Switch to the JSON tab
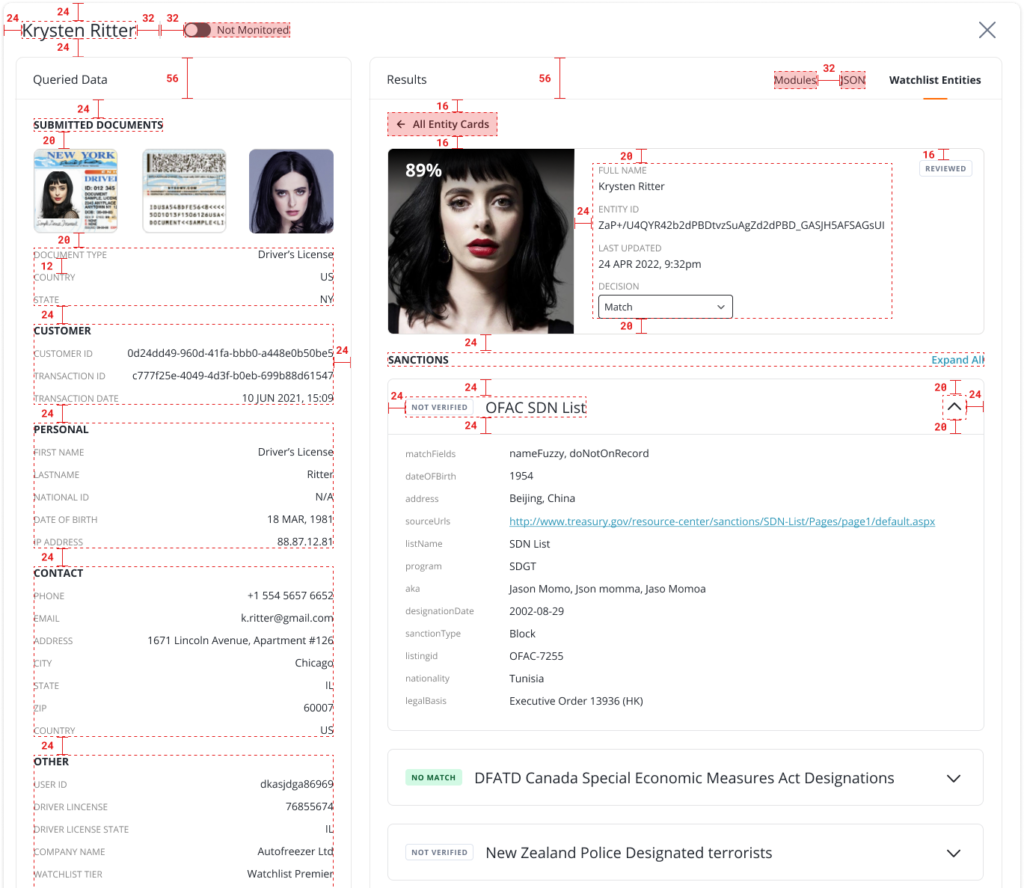Screen dimensions: 1024x888 [851, 80]
